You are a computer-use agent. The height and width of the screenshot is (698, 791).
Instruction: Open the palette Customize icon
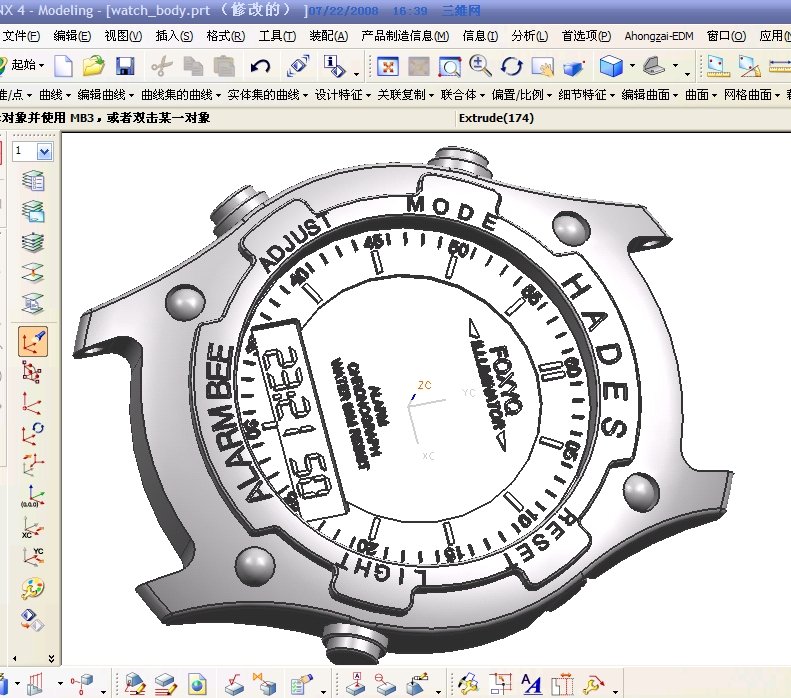click(x=33, y=589)
